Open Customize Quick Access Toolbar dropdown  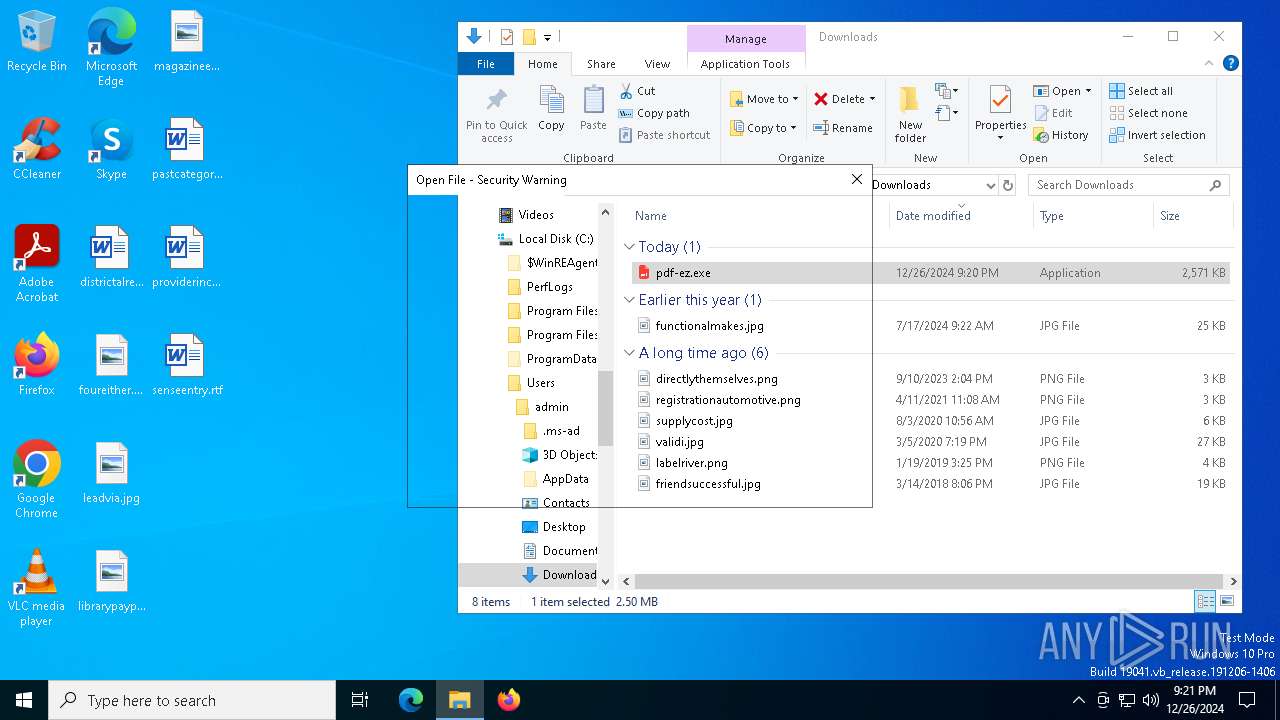(x=547, y=38)
